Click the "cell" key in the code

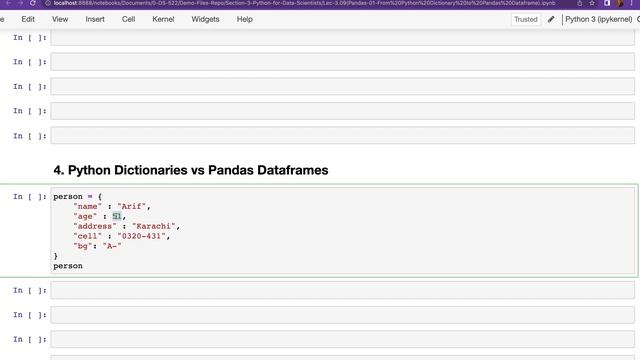click(87, 236)
